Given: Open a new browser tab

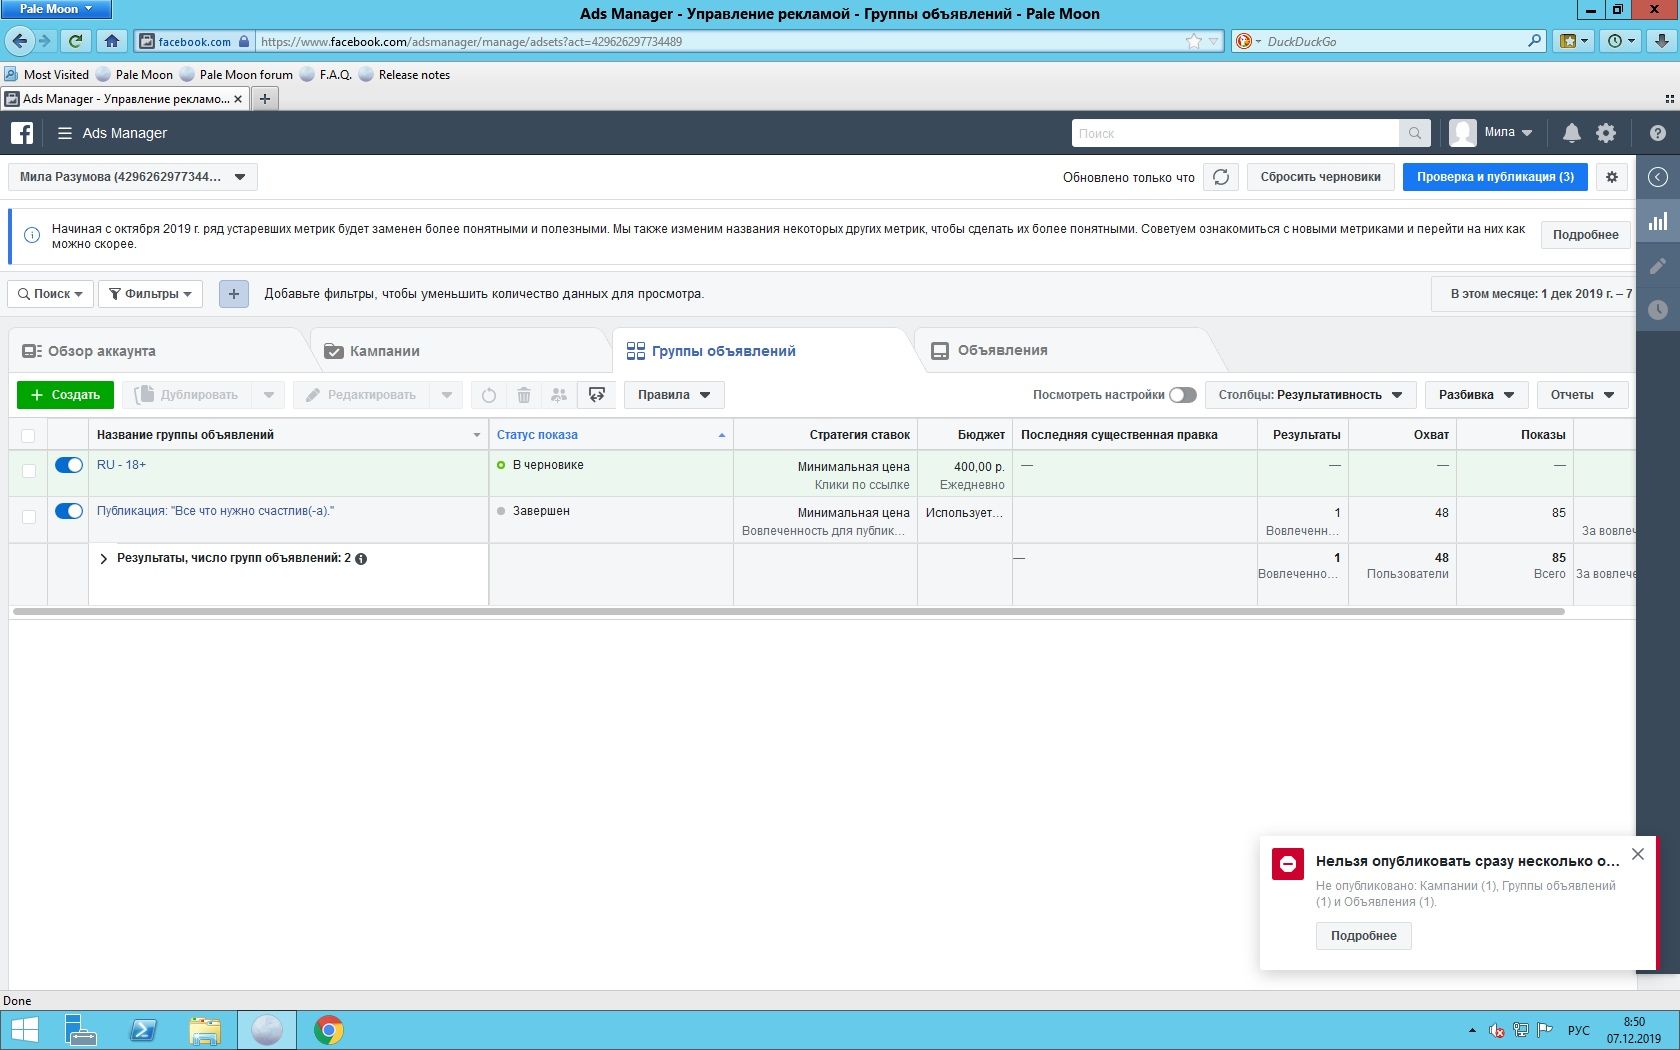Looking at the screenshot, I should pyautogui.click(x=265, y=99).
